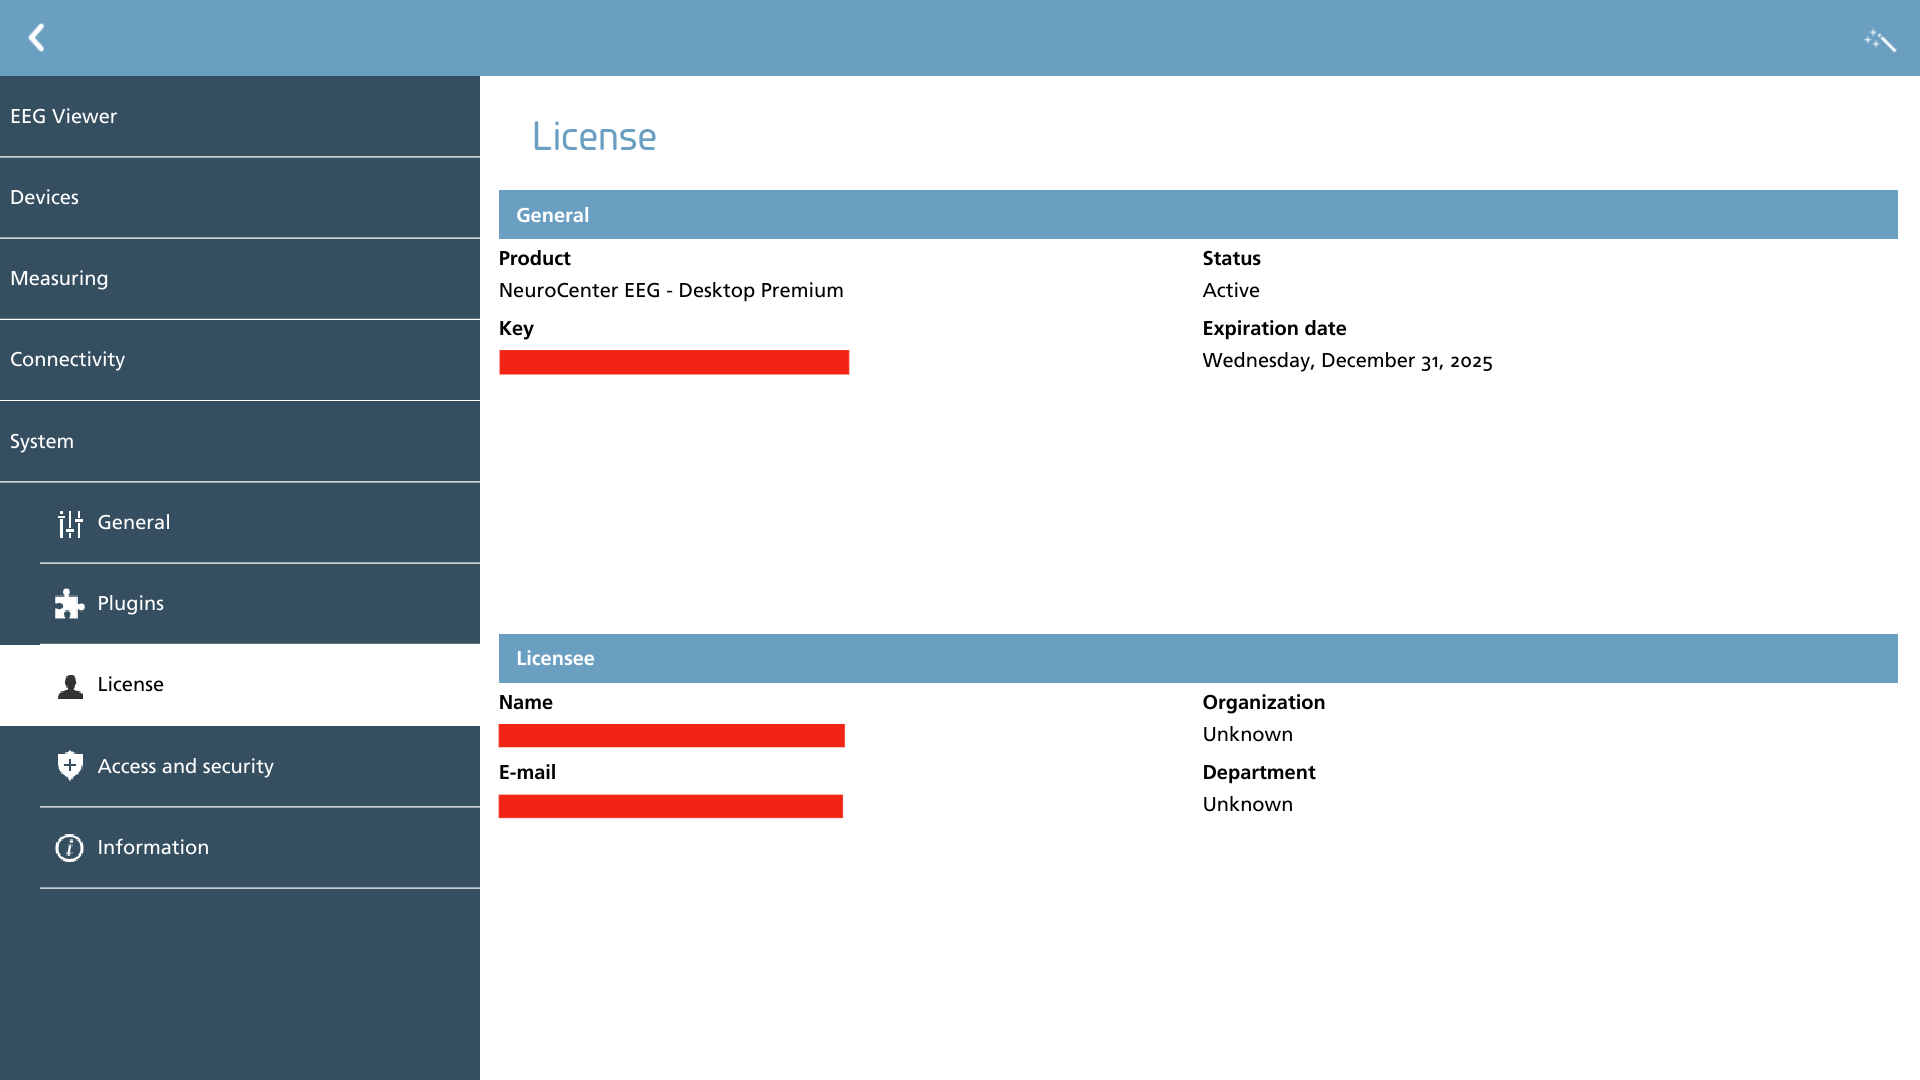Click the Licensee section header bar

coord(1198,658)
